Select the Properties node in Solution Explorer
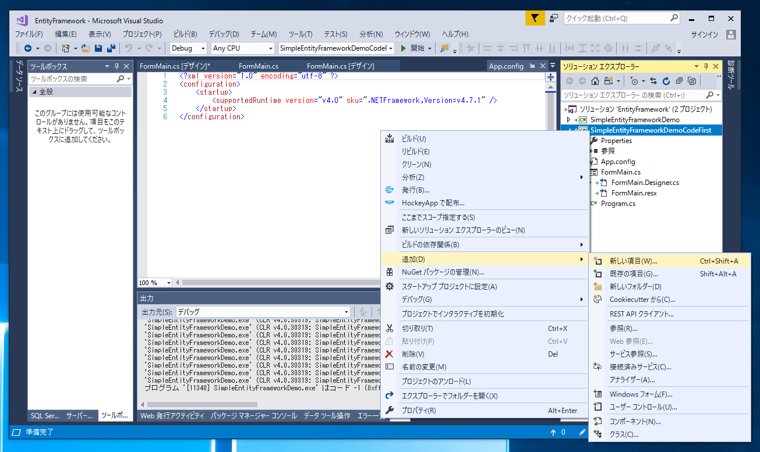The height and width of the screenshot is (452, 760). (x=616, y=140)
